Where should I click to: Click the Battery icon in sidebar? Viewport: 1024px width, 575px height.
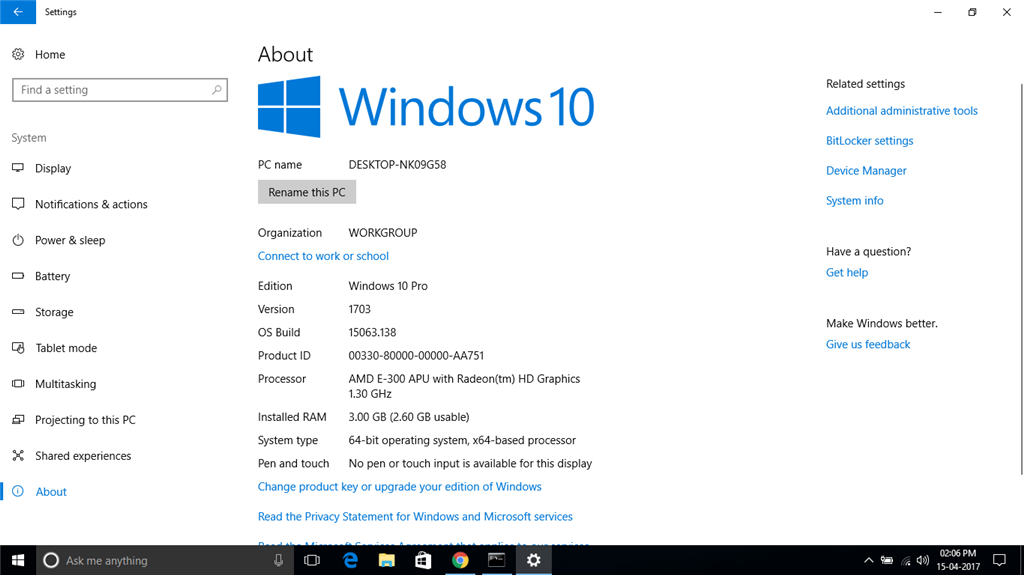tap(18, 276)
